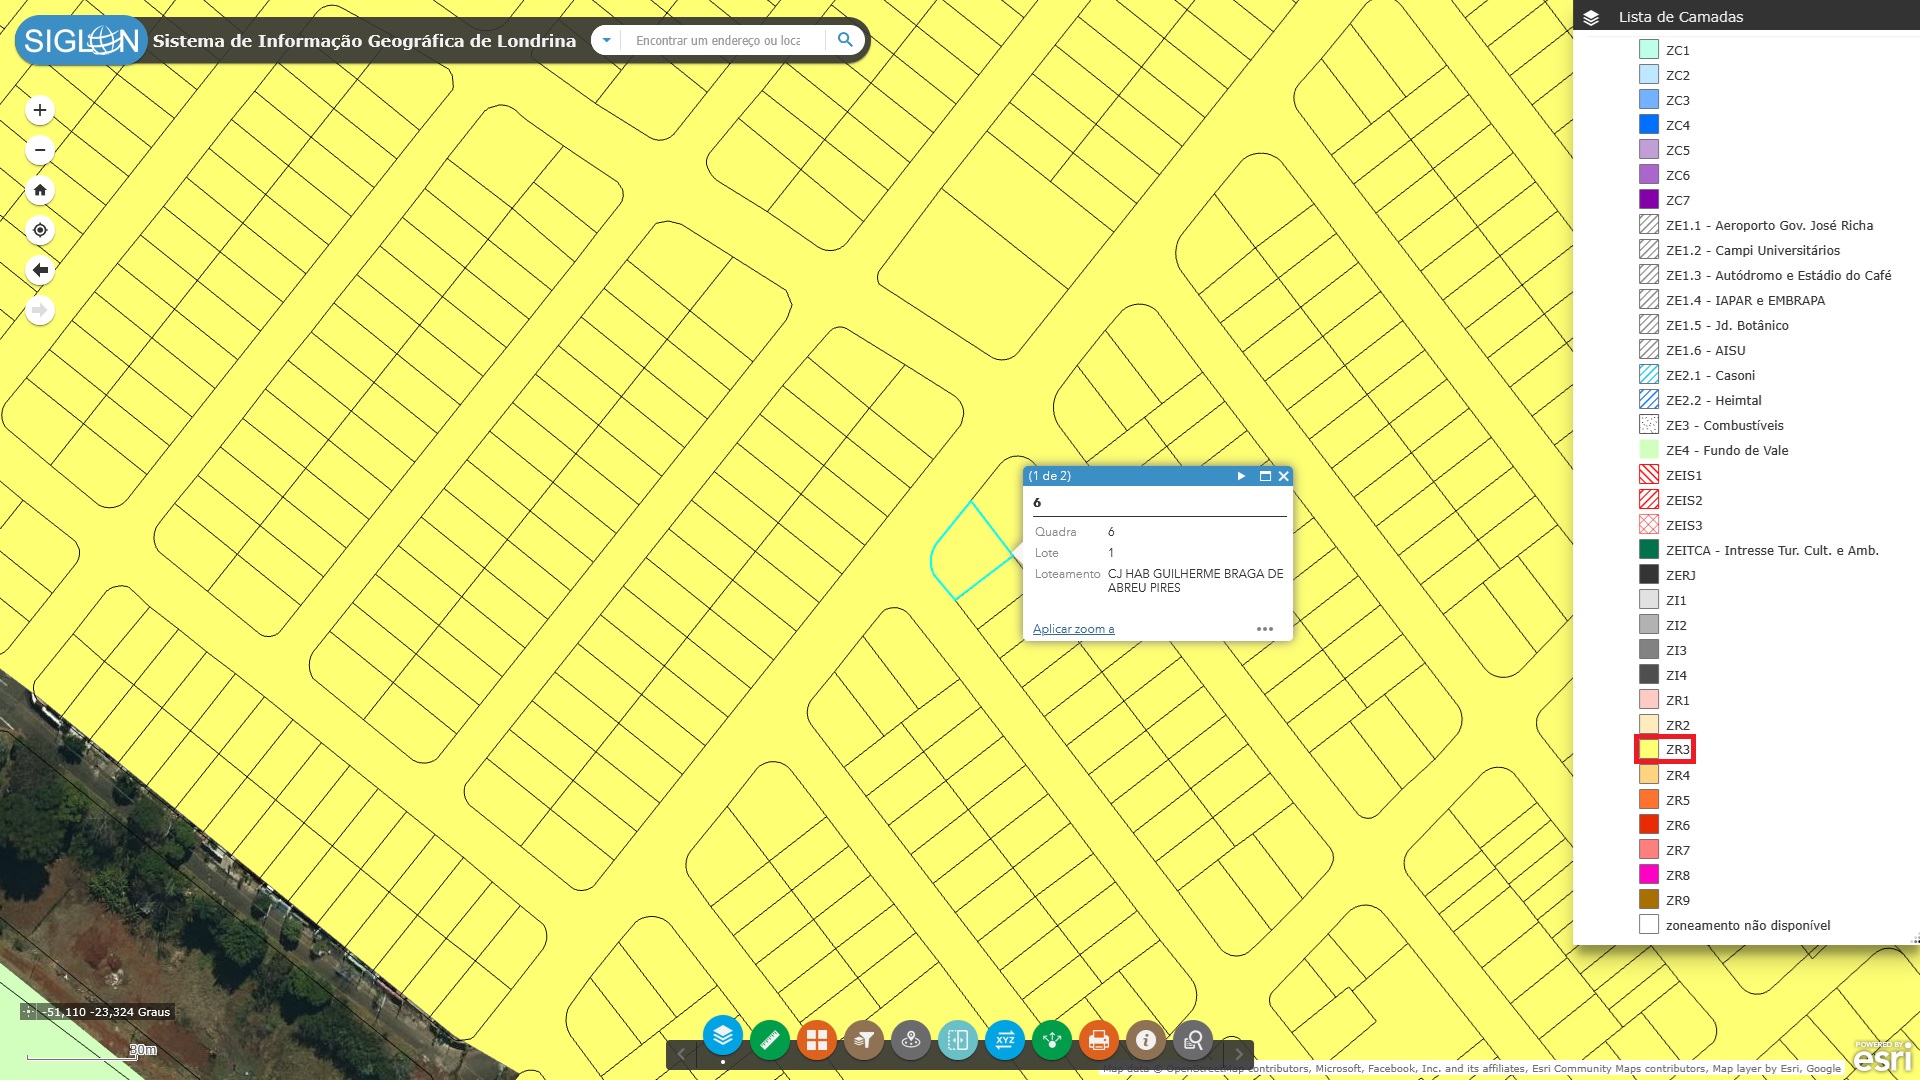
Task: Click the SIGLON logo
Action: coord(81,40)
